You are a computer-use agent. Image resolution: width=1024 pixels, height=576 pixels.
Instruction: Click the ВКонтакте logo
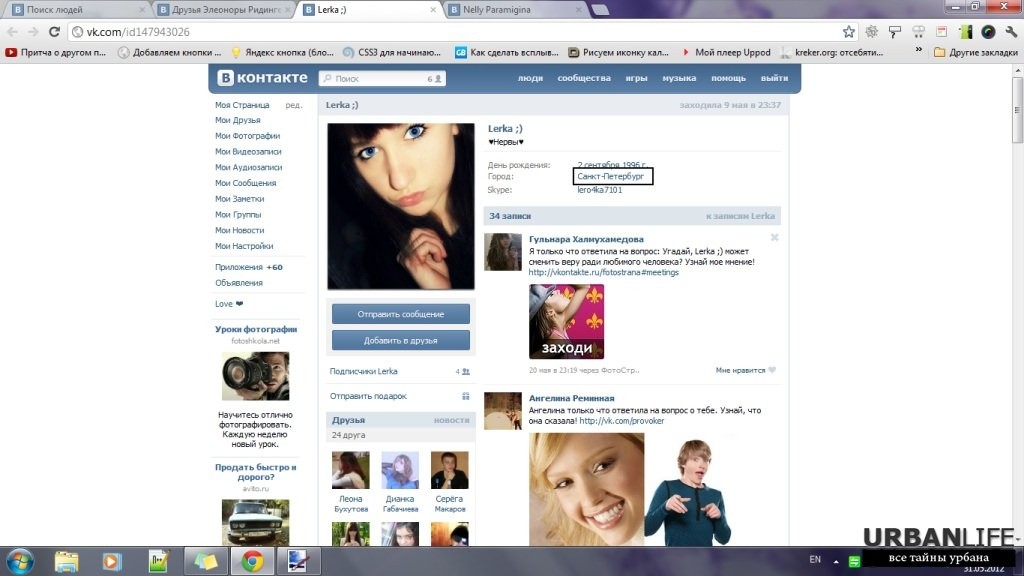pos(263,78)
